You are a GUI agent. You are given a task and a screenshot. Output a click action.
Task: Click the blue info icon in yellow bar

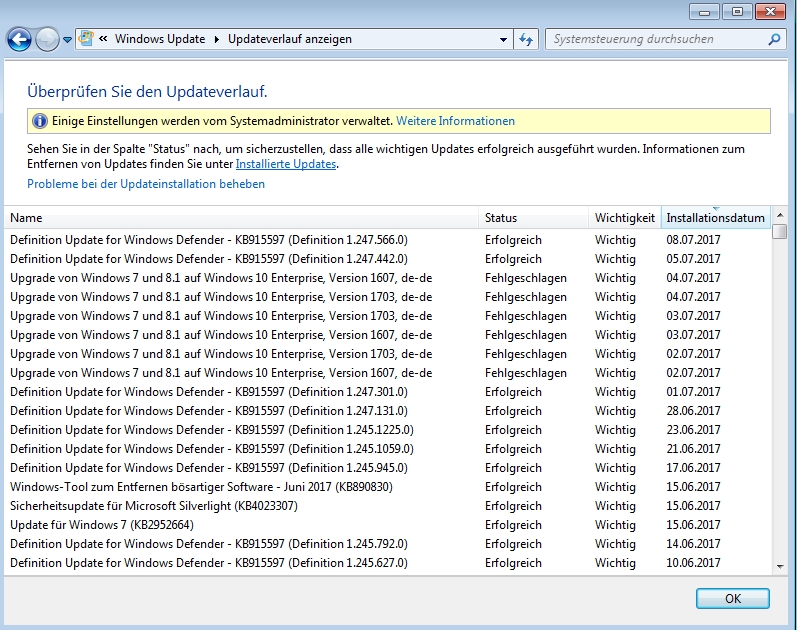coord(40,121)
